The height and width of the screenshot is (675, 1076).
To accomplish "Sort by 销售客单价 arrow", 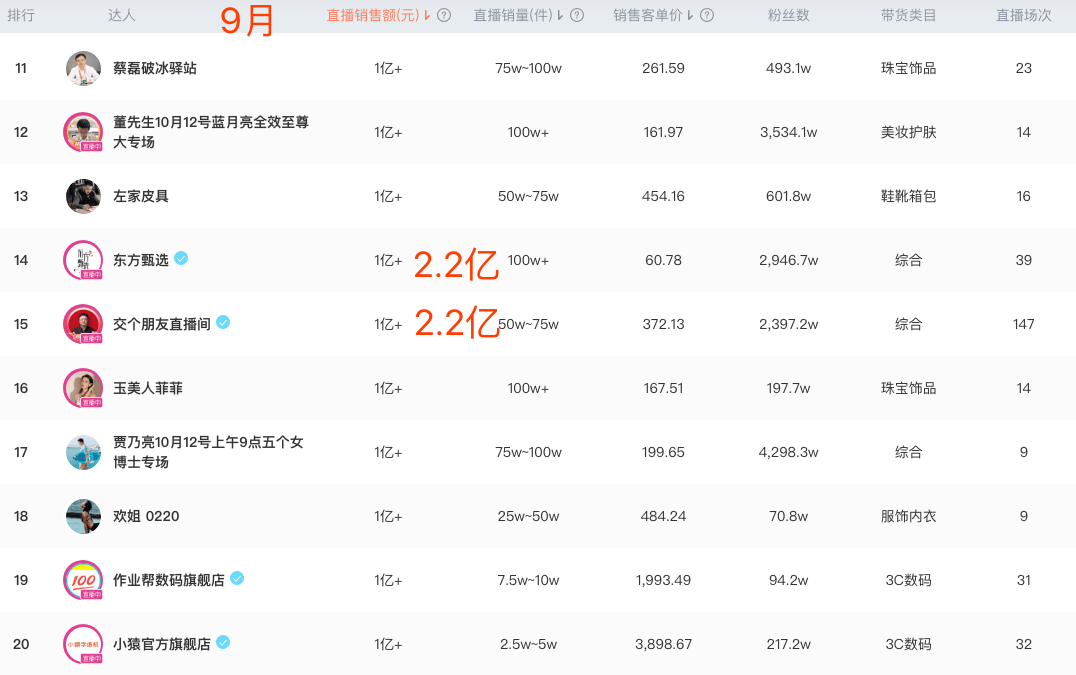I will [x=690, y=15].
